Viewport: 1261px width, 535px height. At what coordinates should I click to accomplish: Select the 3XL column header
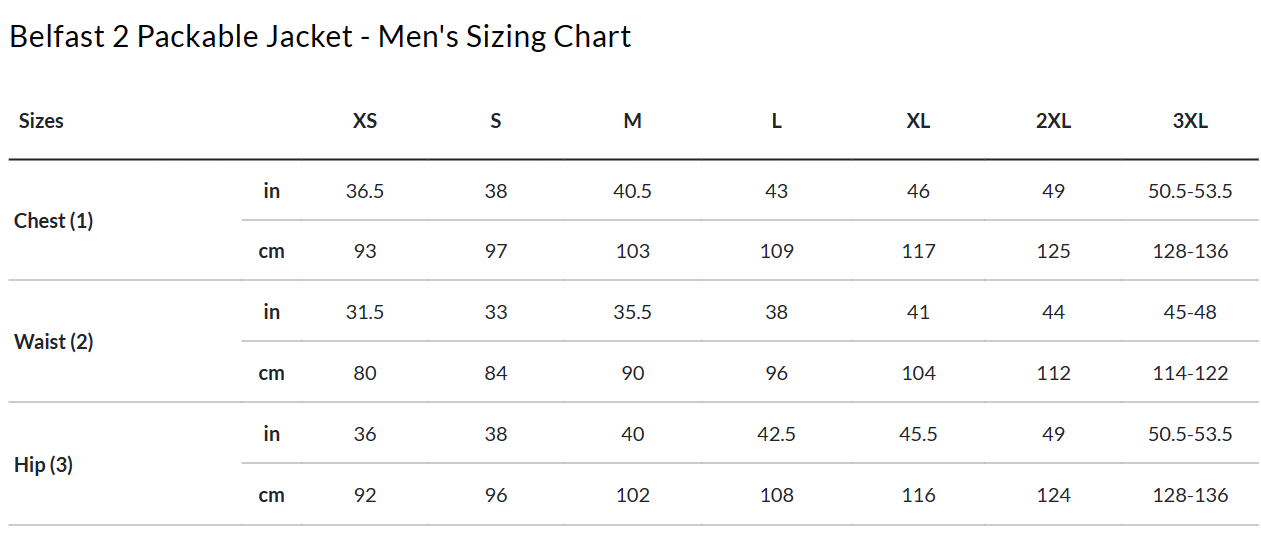coord(1190,121)
